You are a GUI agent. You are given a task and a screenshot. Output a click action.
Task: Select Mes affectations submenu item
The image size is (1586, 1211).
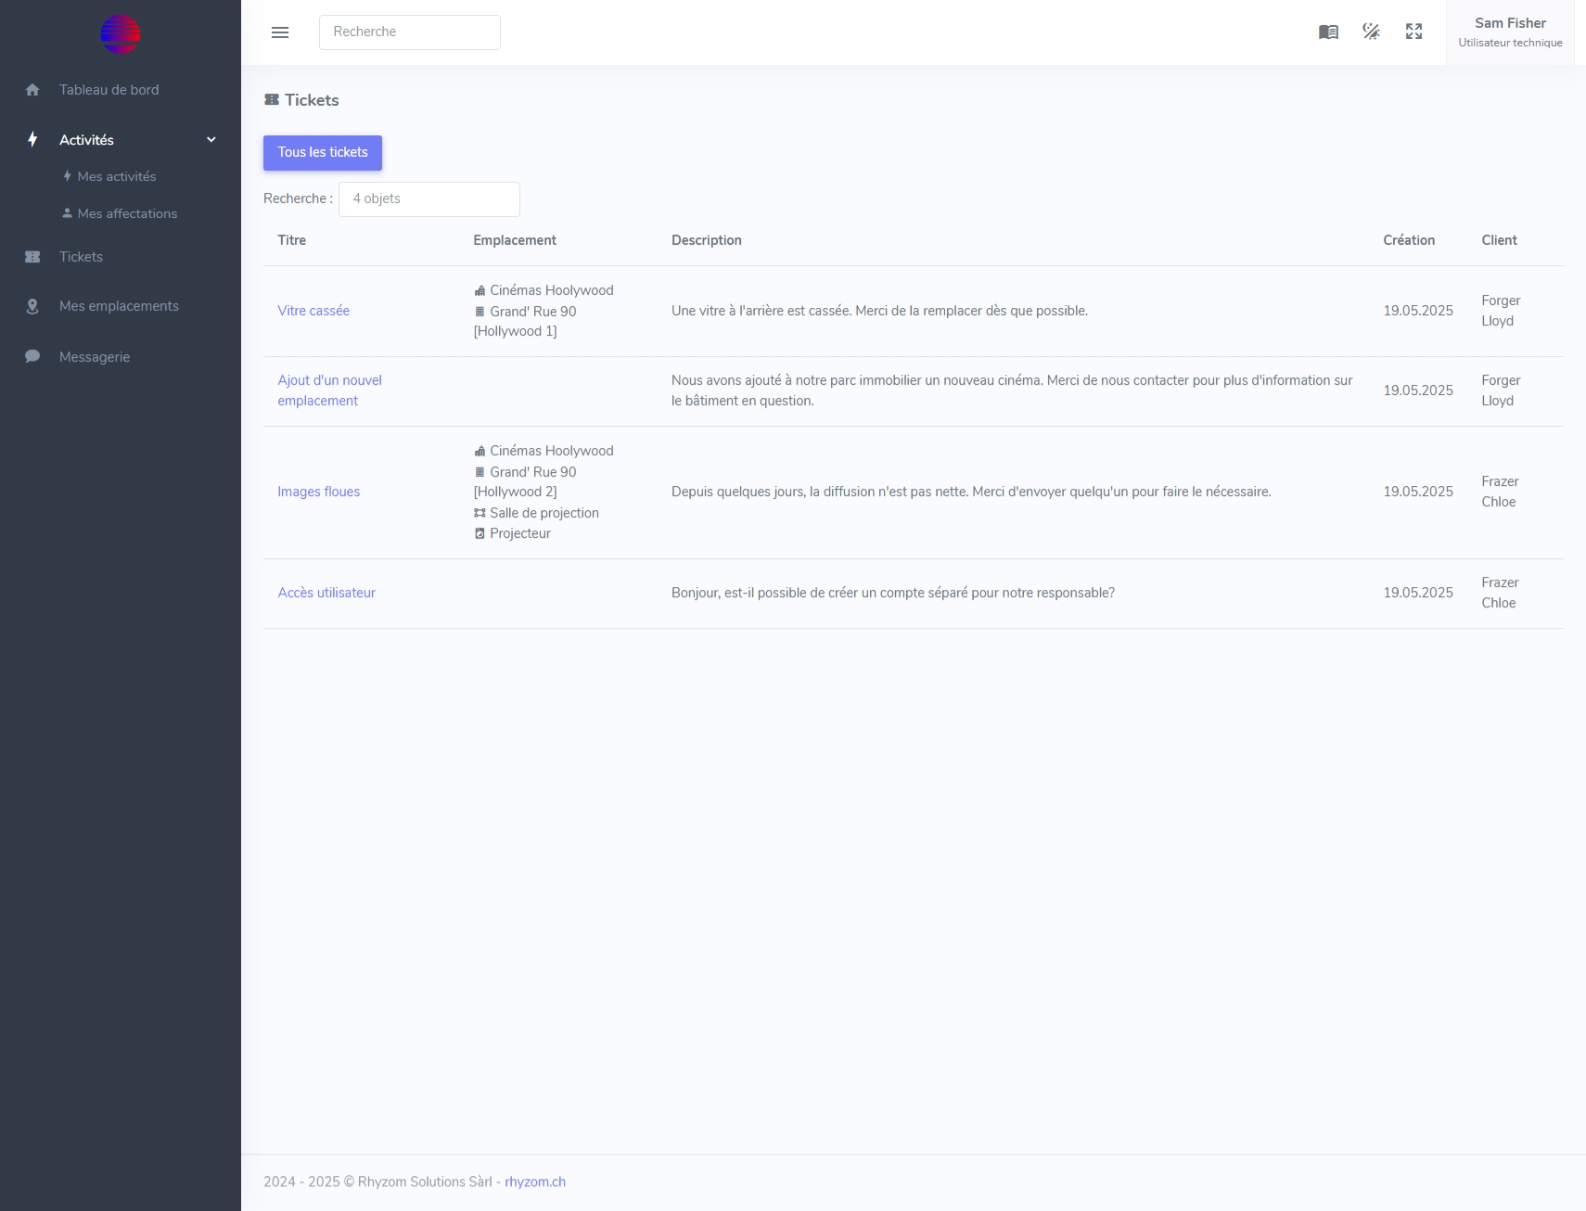[x=127, y=214]
